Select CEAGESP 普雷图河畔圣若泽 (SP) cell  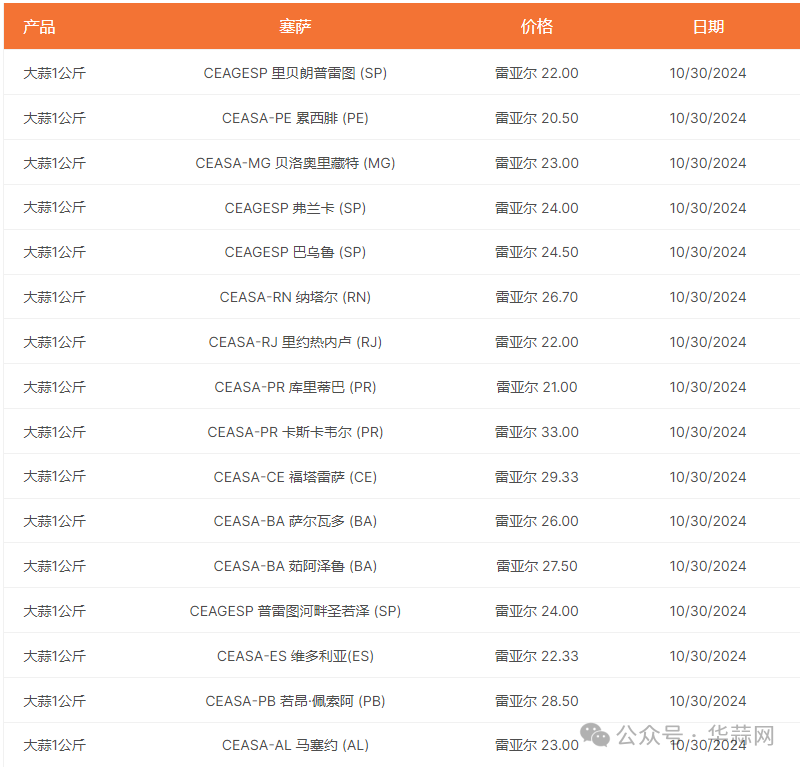pyautogui.click(x=295, y=611)
